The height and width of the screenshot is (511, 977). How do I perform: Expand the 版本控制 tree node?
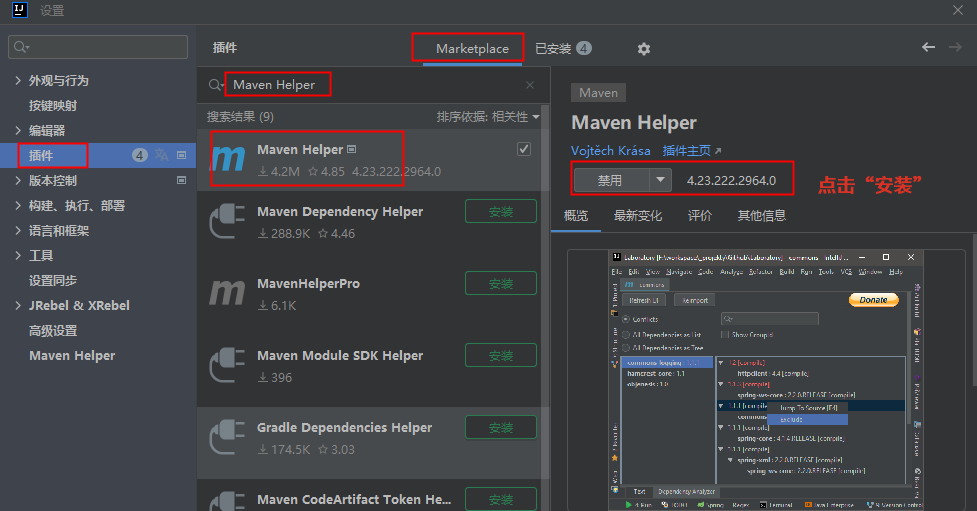click(x=18, y=180)
